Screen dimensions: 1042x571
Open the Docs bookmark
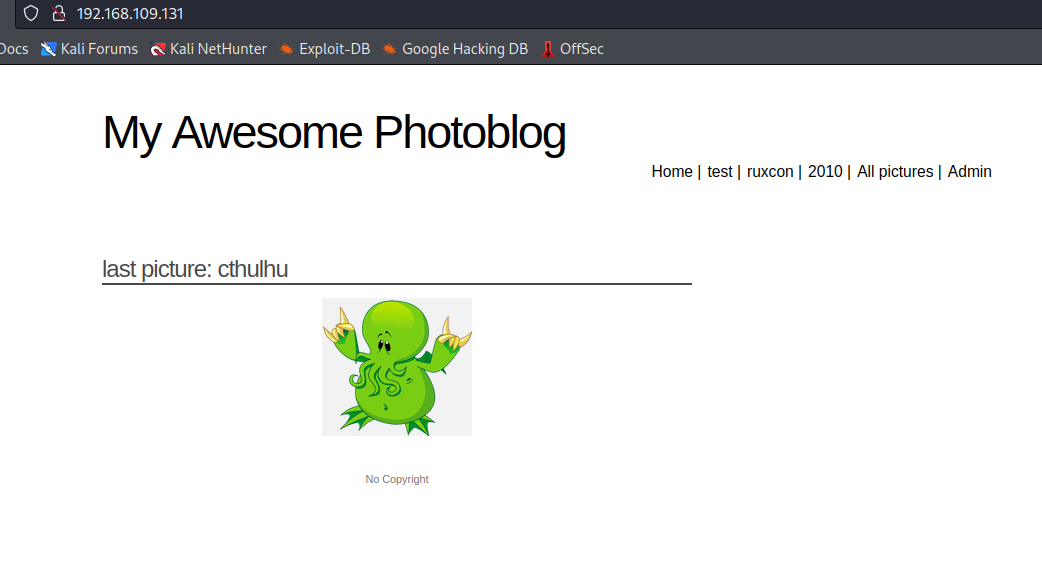pyautogui.click(x=14, y=49)
